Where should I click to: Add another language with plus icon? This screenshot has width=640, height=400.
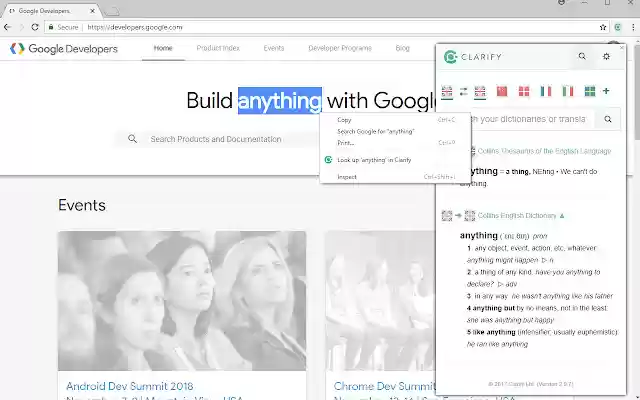606,91
